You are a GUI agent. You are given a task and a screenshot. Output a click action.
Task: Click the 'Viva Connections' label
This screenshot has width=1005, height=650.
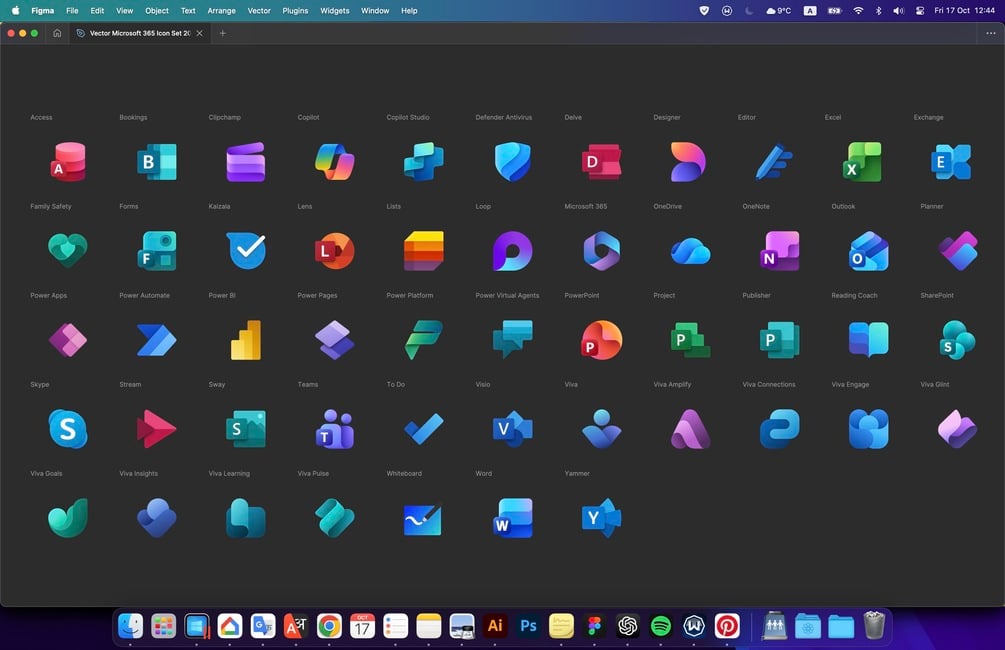coord(768,385)
